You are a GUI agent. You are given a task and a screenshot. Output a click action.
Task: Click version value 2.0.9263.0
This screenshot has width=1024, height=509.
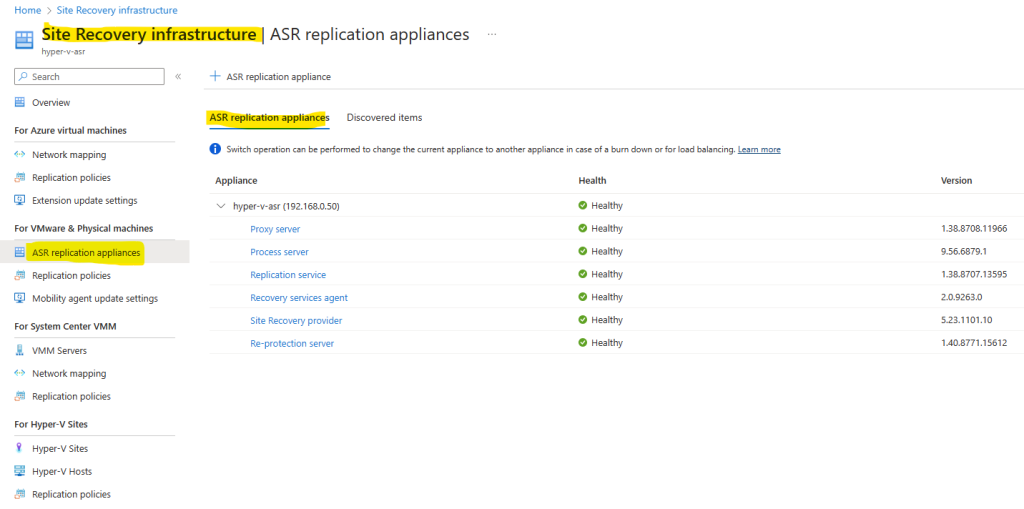pyautogui.click(x=961, y=297)
